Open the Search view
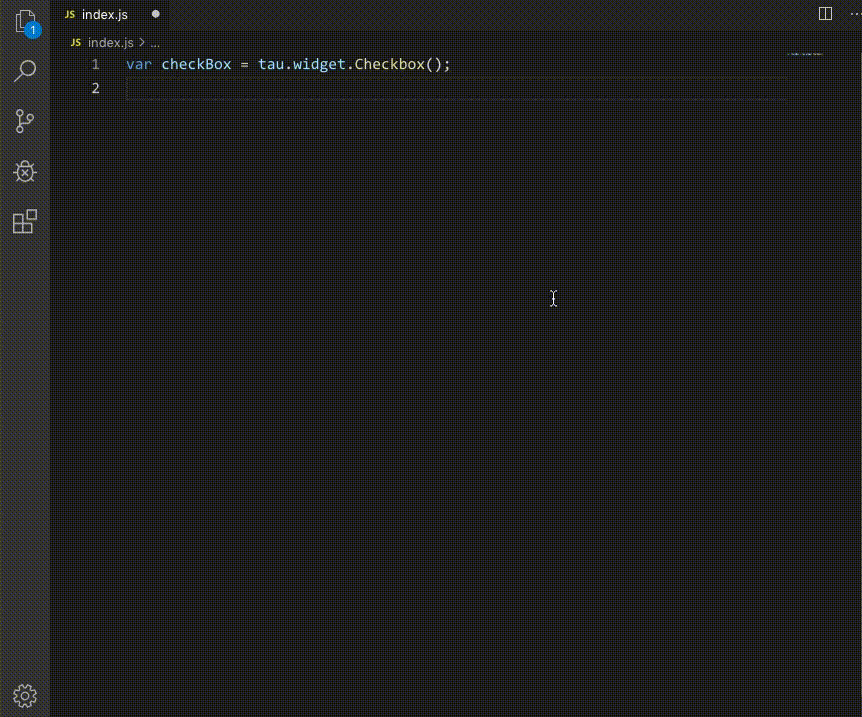The image size is (862, 717). [x=25, y=71]
